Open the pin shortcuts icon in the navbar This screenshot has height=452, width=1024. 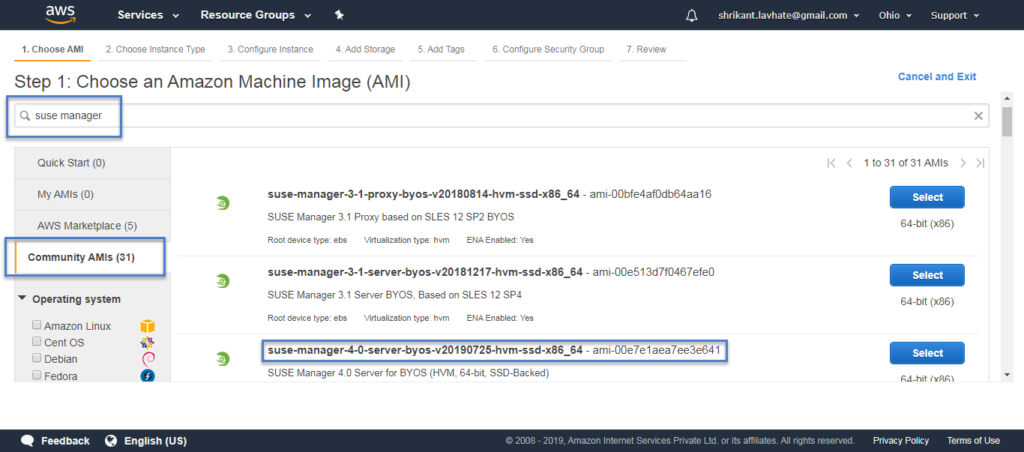point(339,15)
